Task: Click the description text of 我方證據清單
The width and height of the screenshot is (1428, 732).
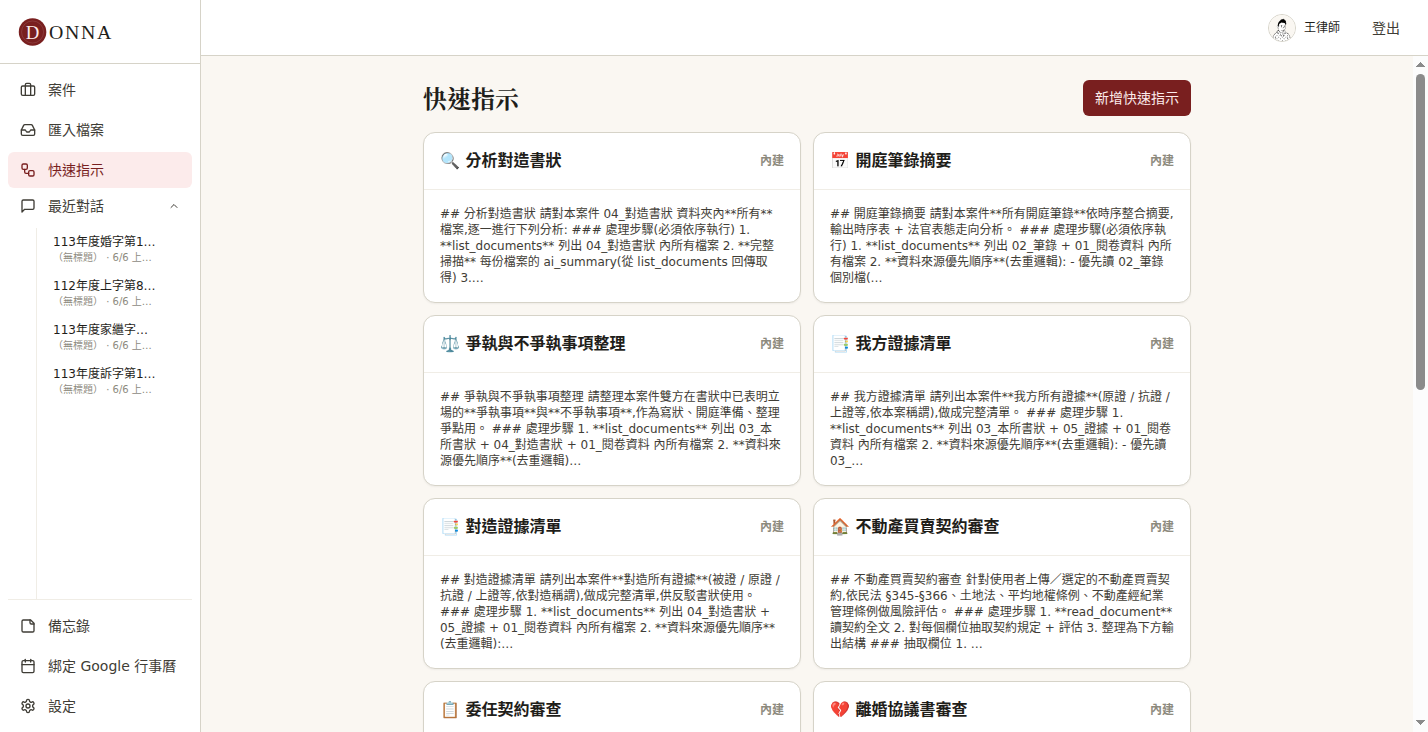Action: click(x=1001, y=429)
